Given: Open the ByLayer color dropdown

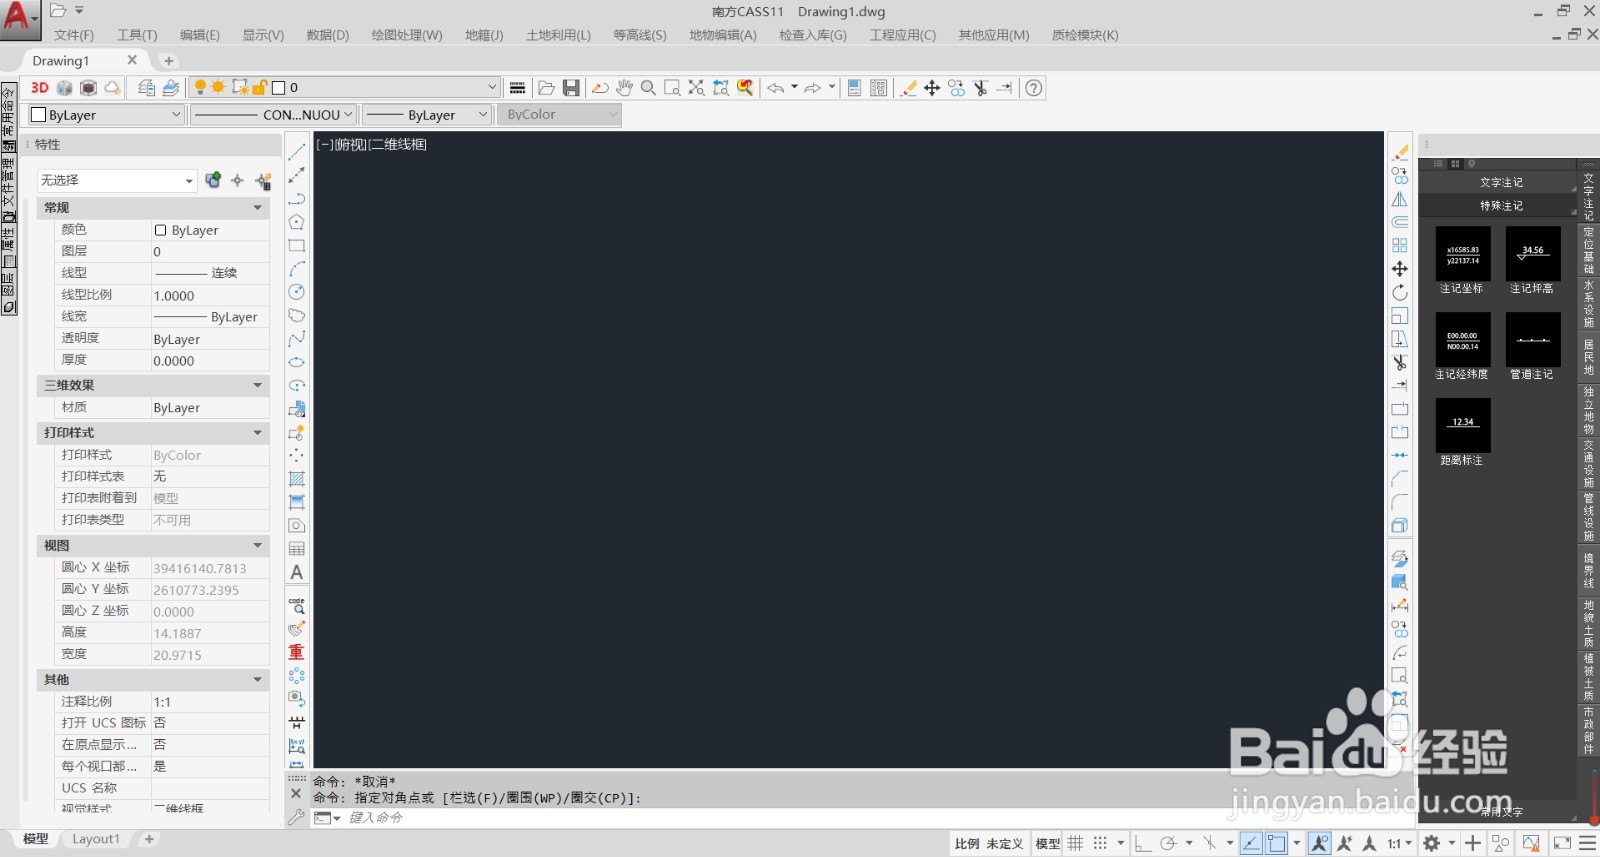Looking at the screenshot, I should pos(107,115).
